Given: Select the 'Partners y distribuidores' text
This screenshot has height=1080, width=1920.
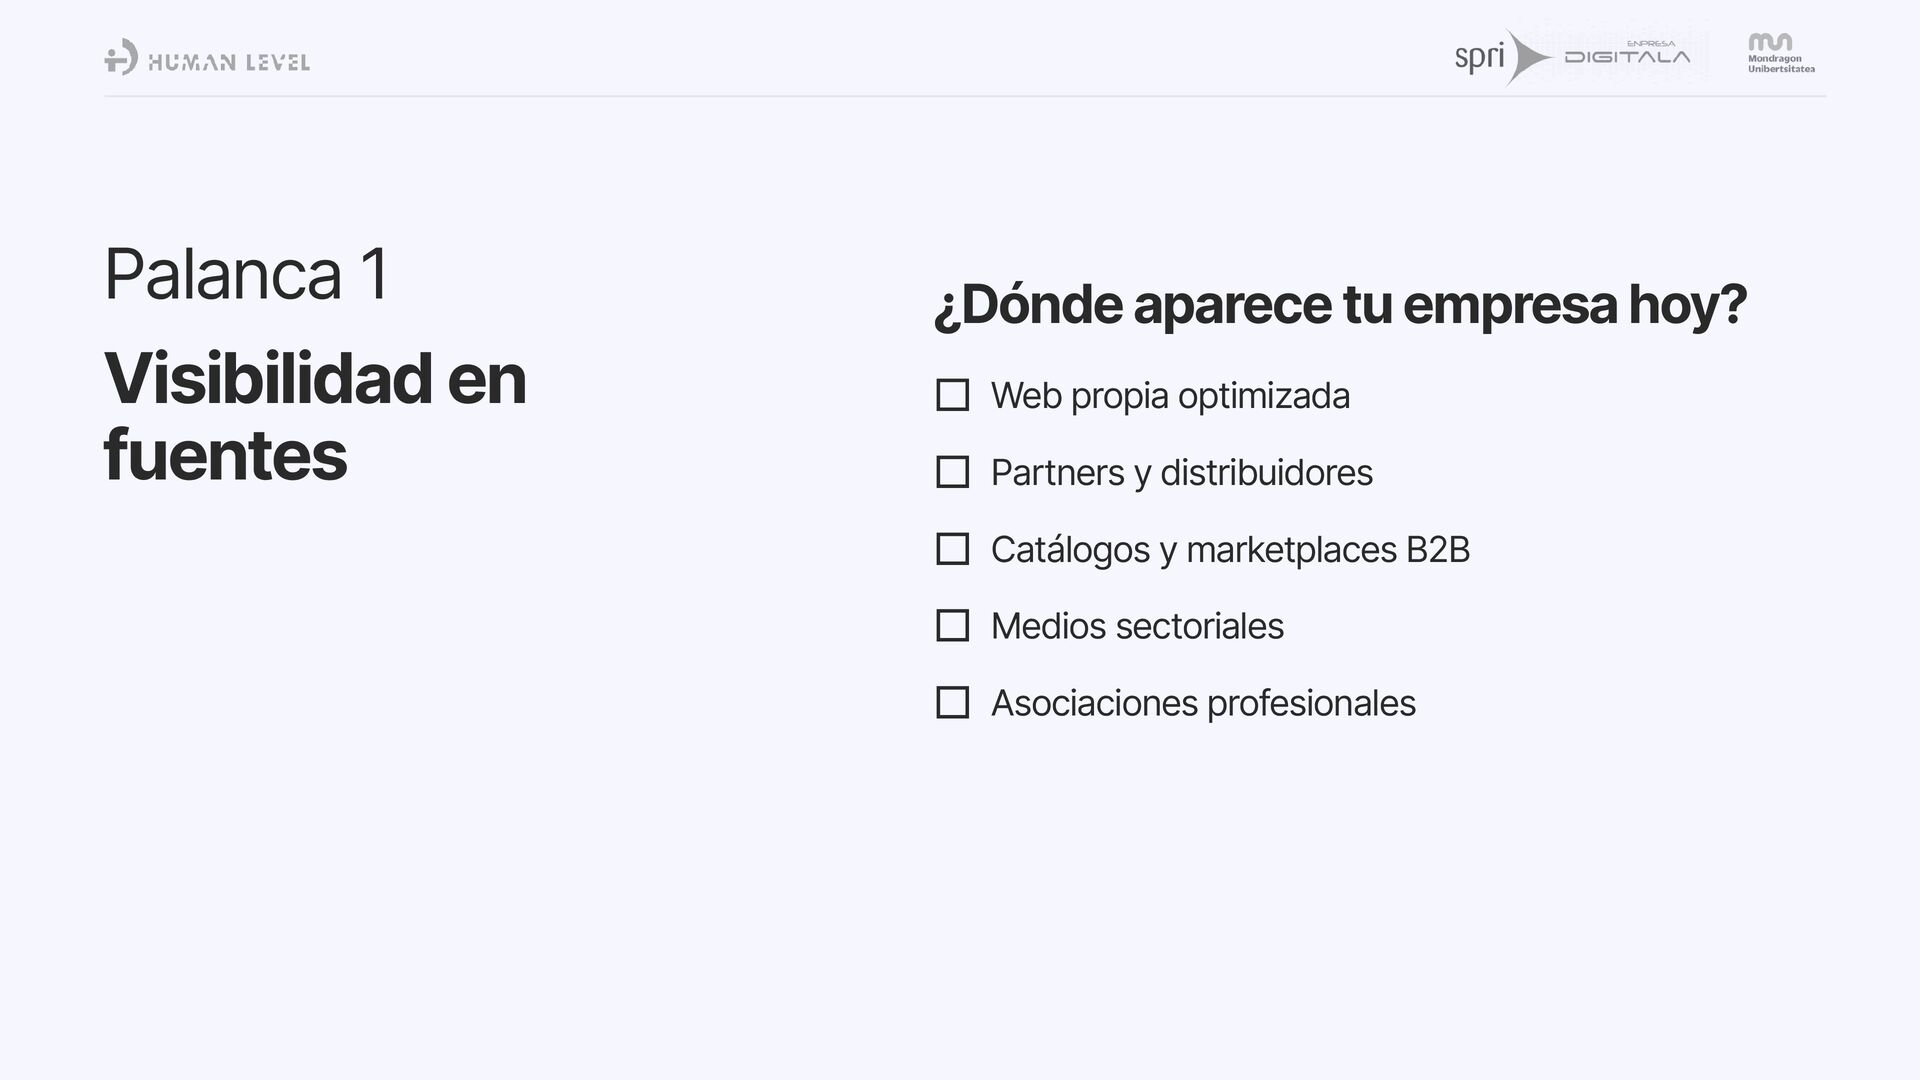Looking at the screenshot, I should 1181,473.
